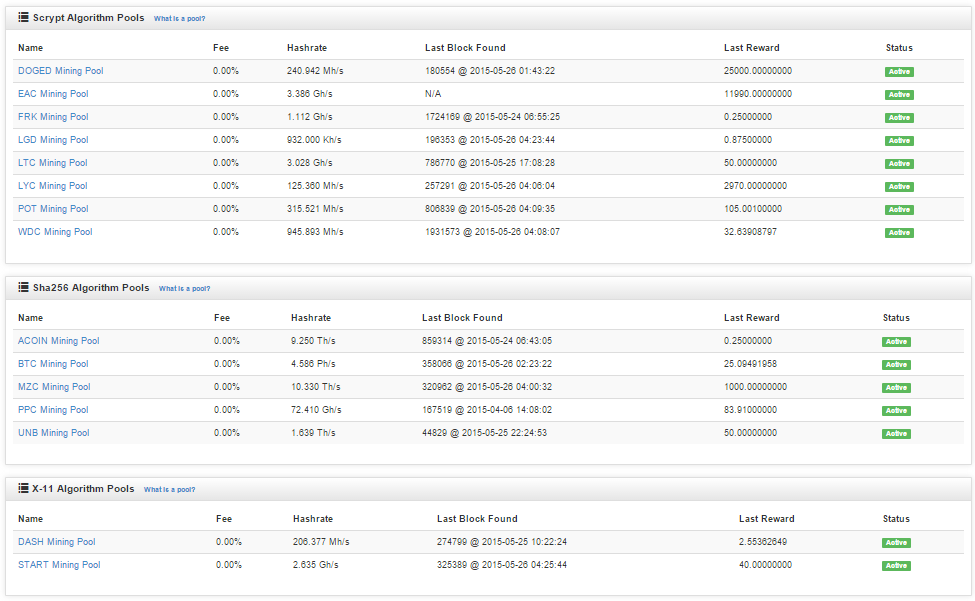The image size is (975, 601).
Task: Open the BTC Mining Pool link
Action: 53,364
